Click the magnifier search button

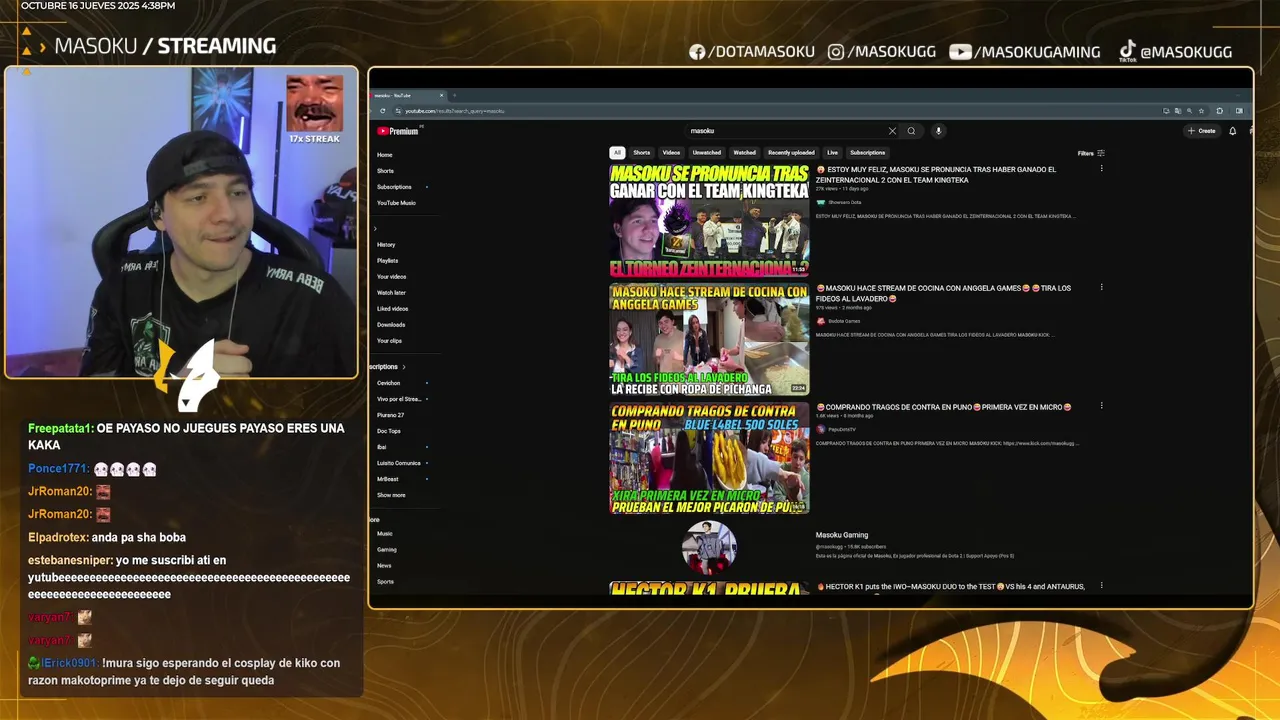coord(911,131)
